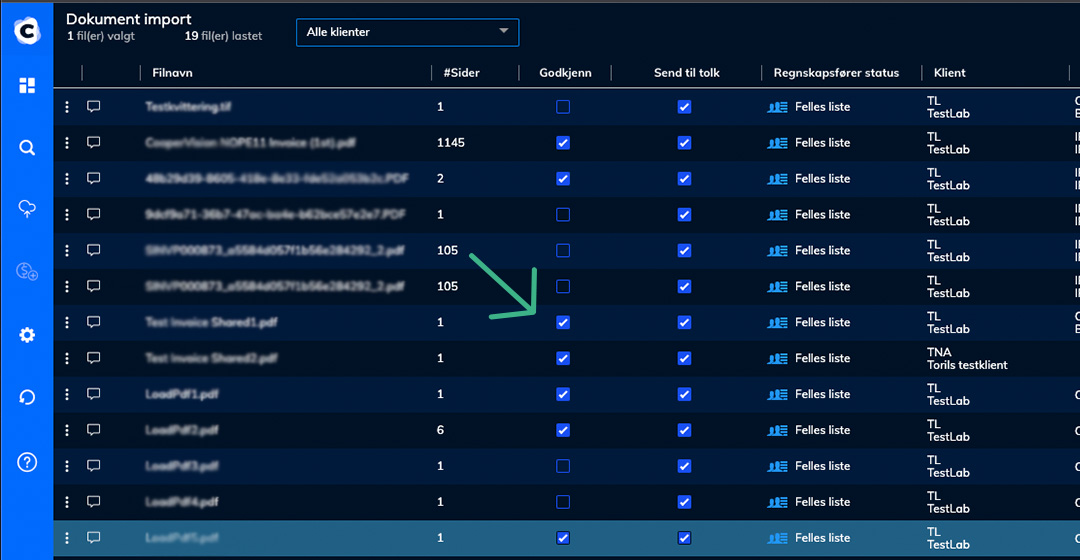1080x560 pixels.
Task: Open the cloud upload icon in sidebar
Action: click(x=27, y=208)
